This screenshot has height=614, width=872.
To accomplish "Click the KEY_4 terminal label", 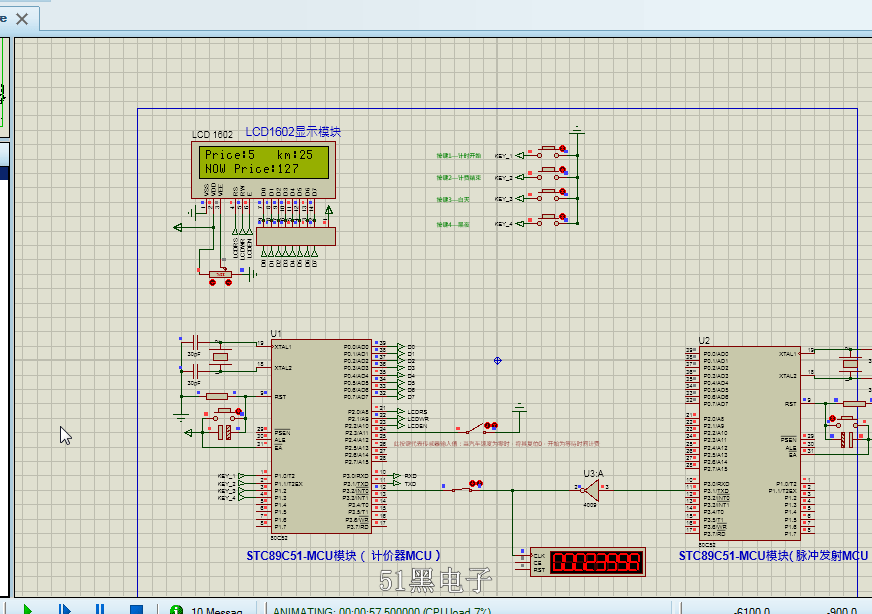I will click(x=503, y=224).
